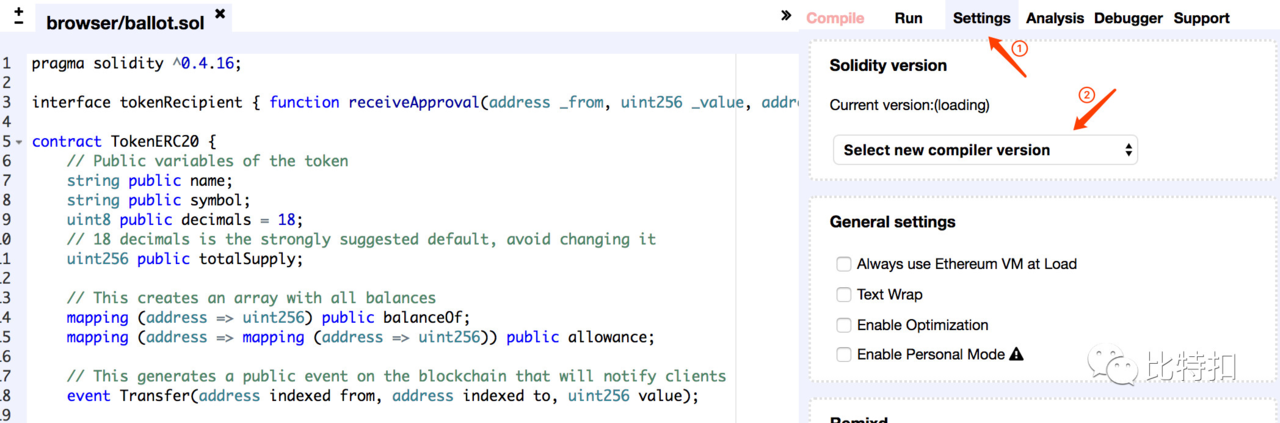Viewport: 1280px width, 423px height.
Task: Click the 'public allowance' mapping line
Action: coord(361,337)
